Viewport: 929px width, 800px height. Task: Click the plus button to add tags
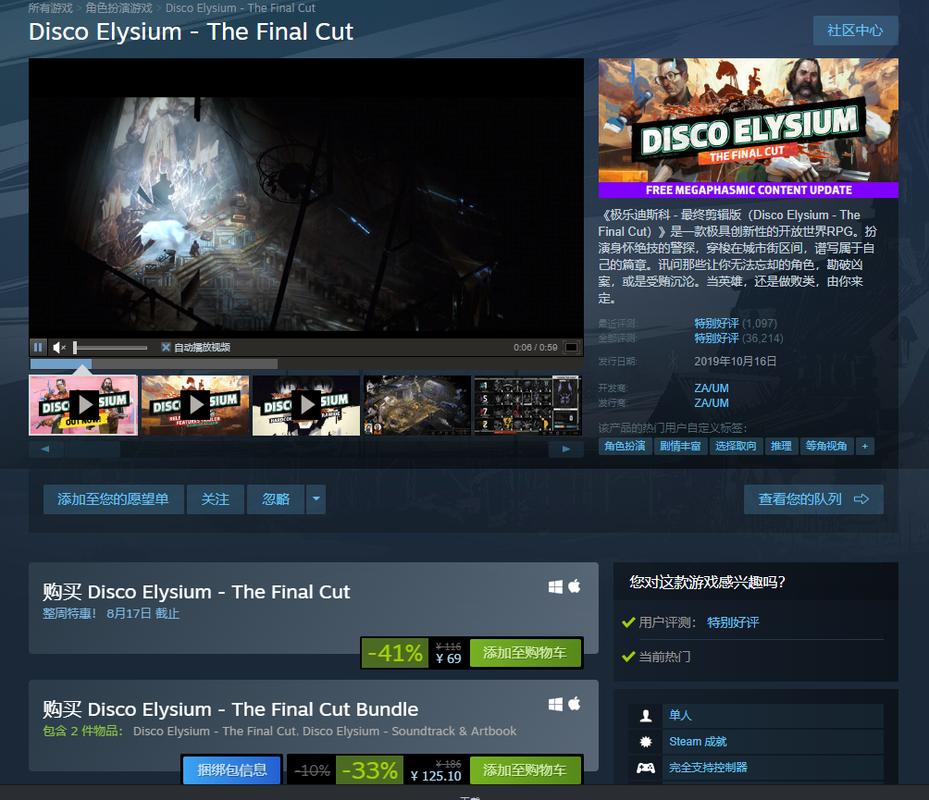(x=865, y=446)
